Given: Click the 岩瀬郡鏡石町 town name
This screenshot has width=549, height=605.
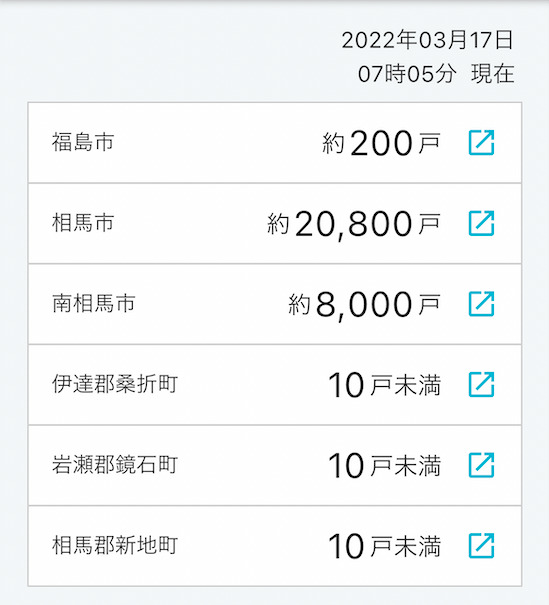Looking at the screenshot, I should pyautogui.click(x=115, y=465).
